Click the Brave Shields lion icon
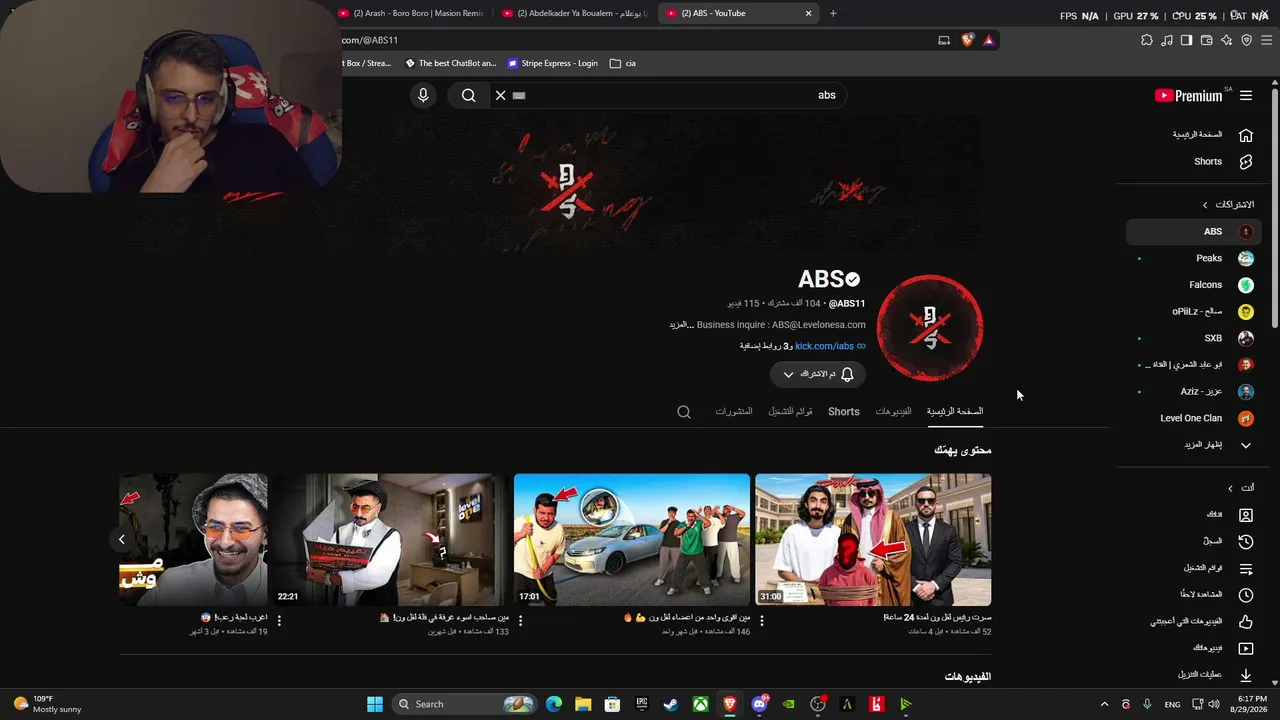This screenshot has height=720, width=1280. (967, 40)
